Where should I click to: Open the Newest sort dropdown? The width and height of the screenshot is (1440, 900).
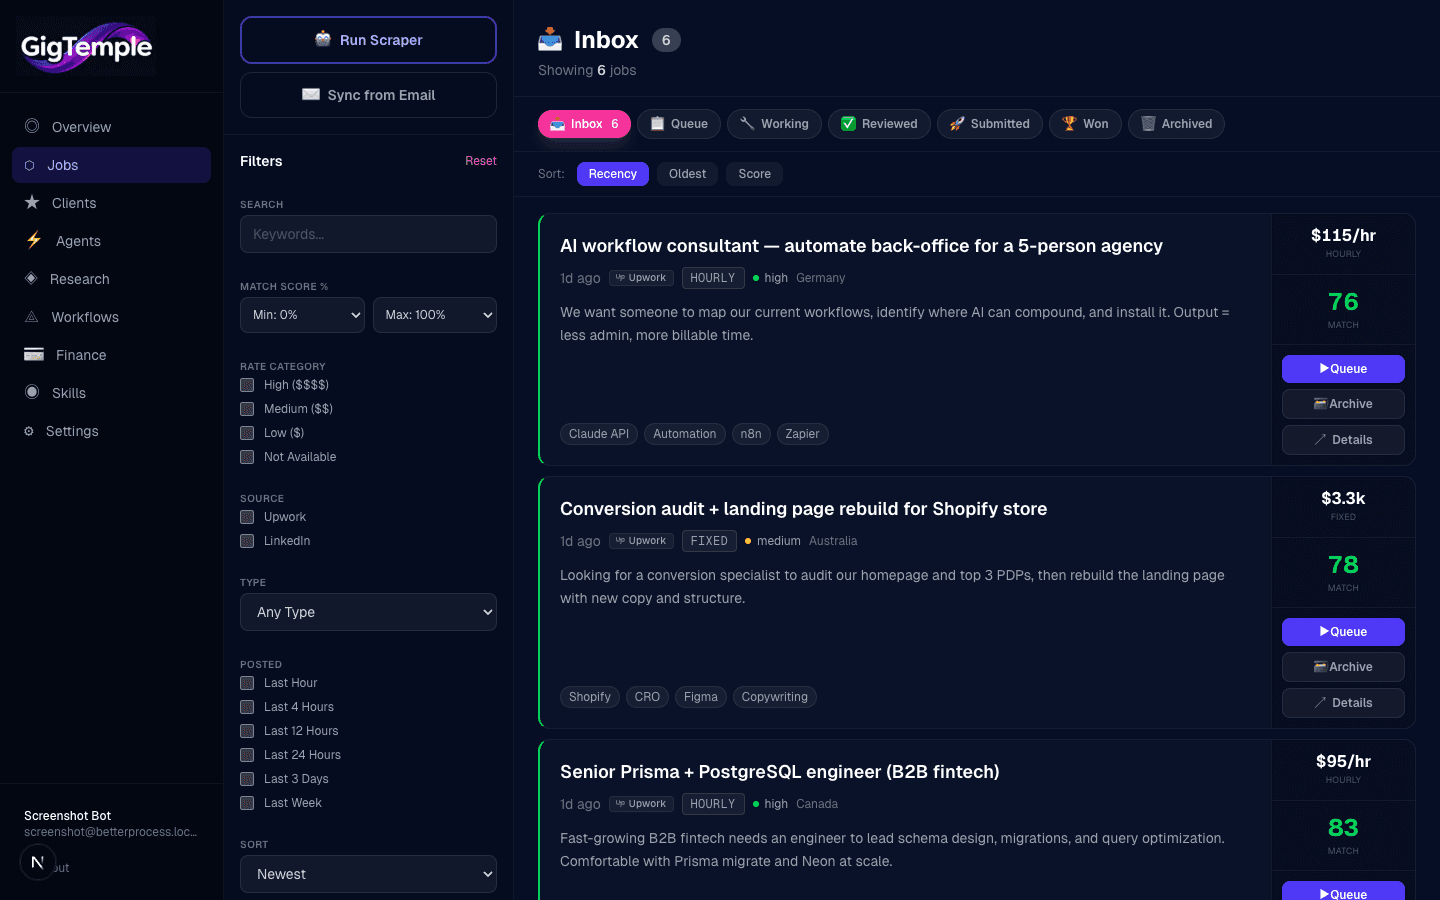click(368, 874)
